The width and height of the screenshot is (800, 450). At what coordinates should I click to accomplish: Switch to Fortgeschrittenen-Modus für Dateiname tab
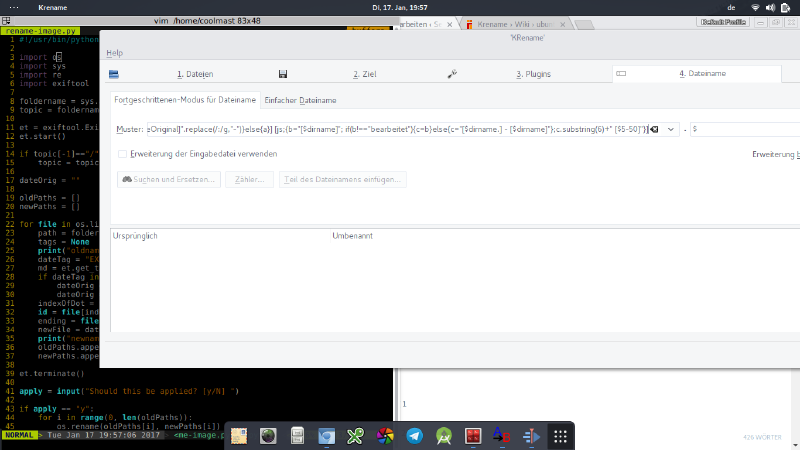185,101
